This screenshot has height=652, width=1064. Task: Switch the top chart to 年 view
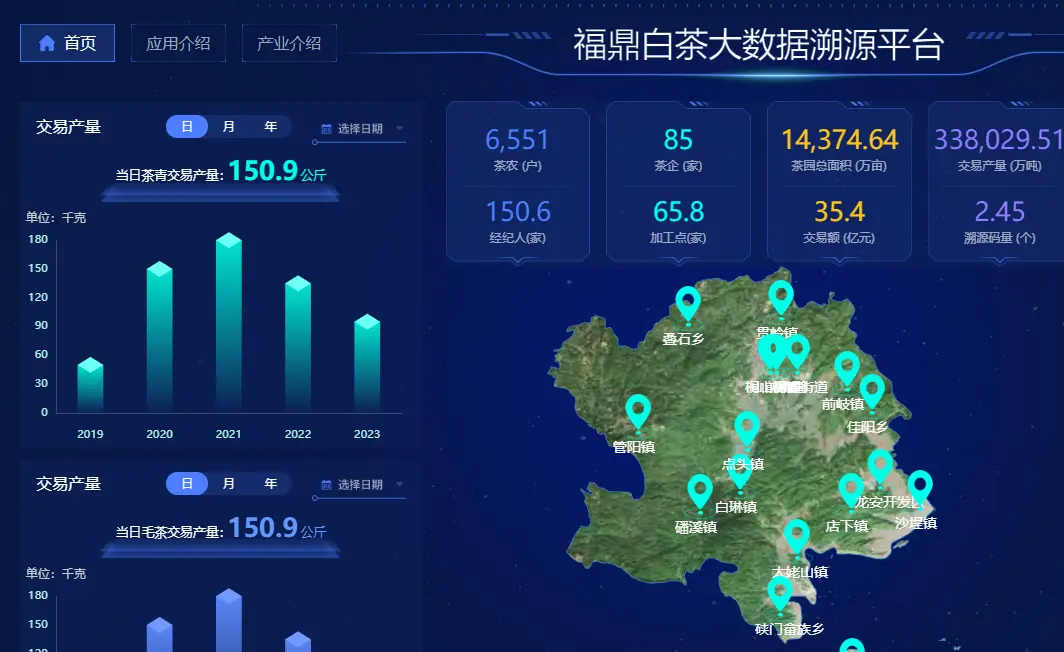pos(268,127)
